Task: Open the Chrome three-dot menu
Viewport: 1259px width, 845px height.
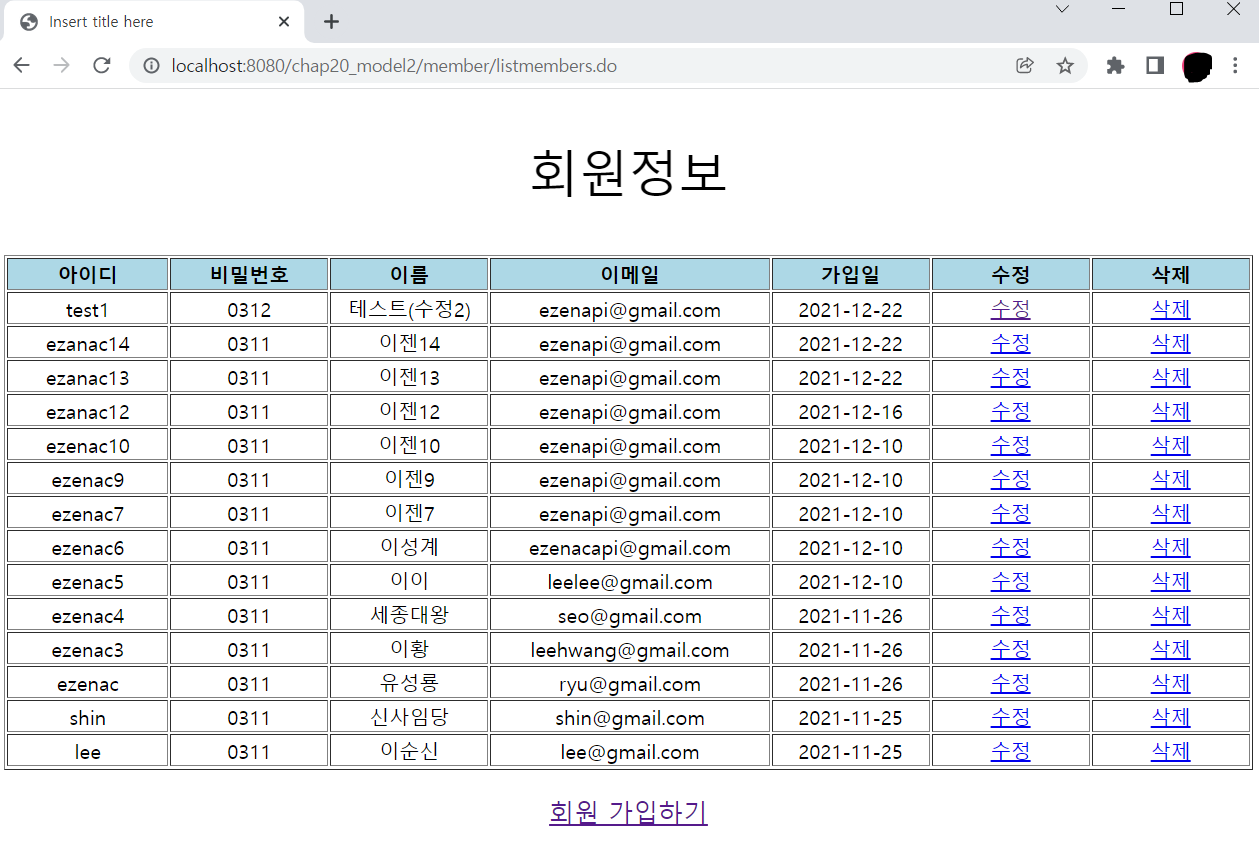Action: tap(1236, 66)
